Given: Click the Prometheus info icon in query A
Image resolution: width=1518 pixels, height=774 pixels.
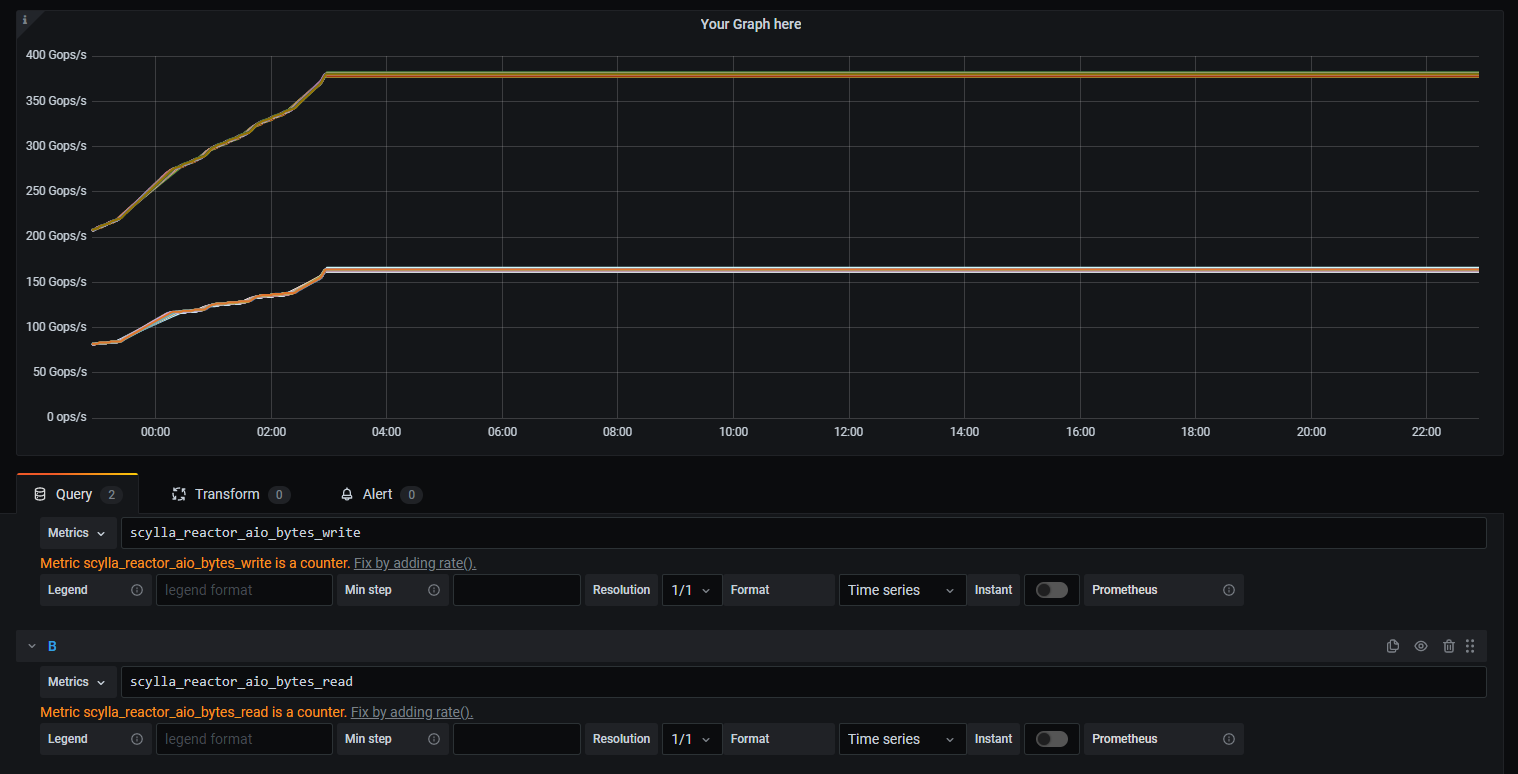Looking at the screenshot, I should coord(1228,590).
